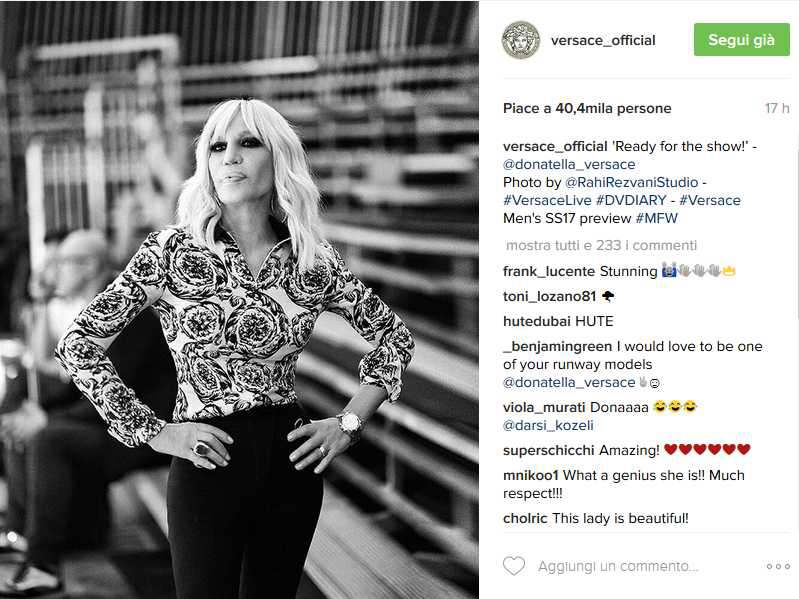Open the 17 h timestamp link
Screen dimensions: 799x599
[777, 108]
